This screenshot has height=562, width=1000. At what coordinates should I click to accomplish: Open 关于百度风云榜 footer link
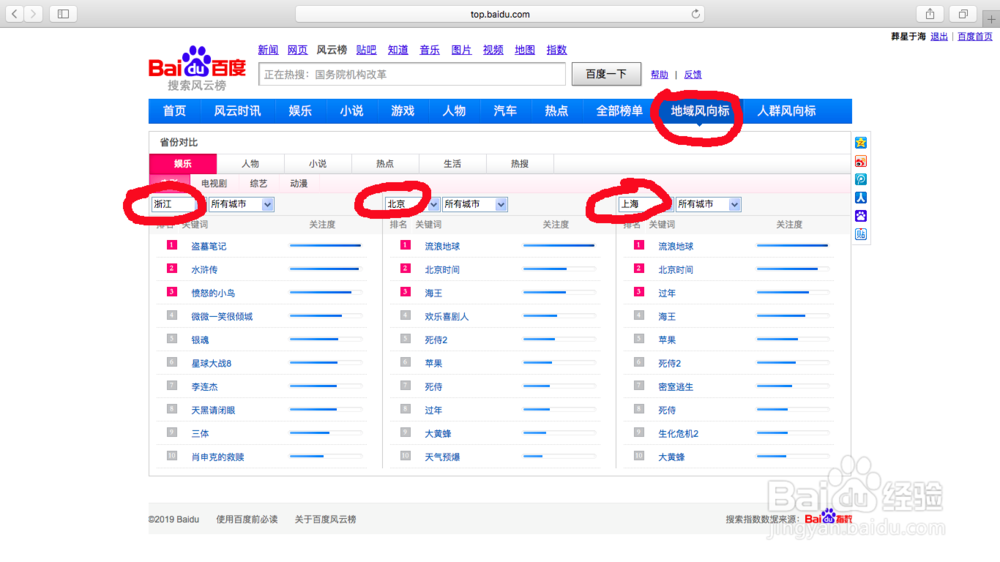point(325,519)
